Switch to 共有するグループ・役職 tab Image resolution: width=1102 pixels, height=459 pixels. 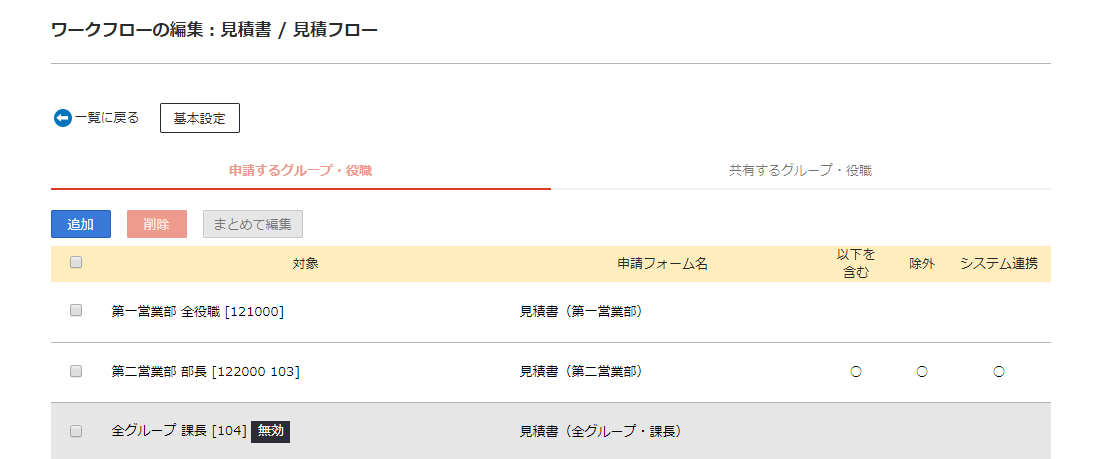(x=800, y=170)
